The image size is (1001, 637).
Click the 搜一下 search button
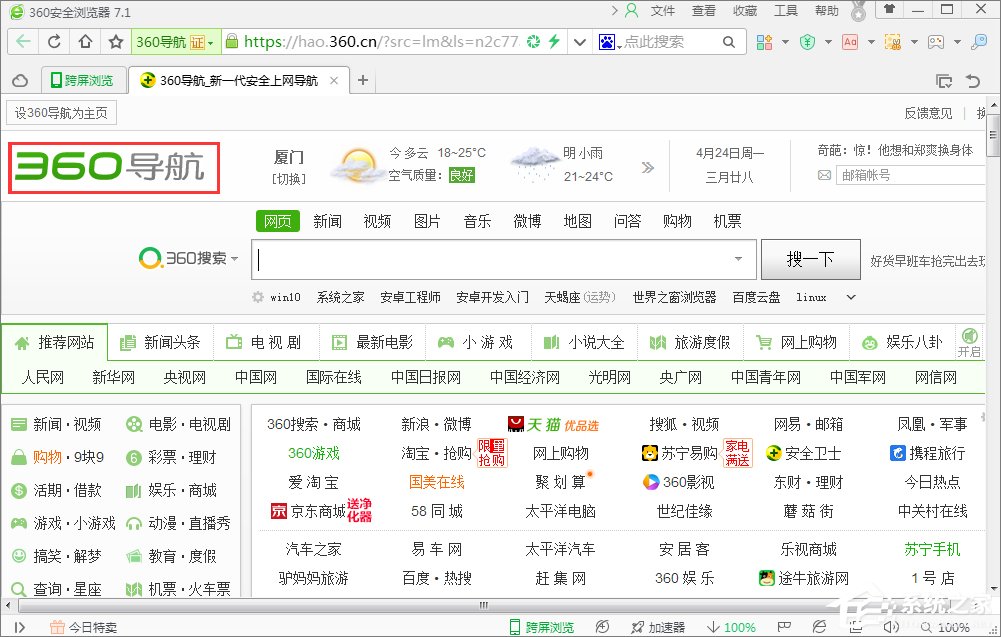pyautogui.click(x=810, y=259)
